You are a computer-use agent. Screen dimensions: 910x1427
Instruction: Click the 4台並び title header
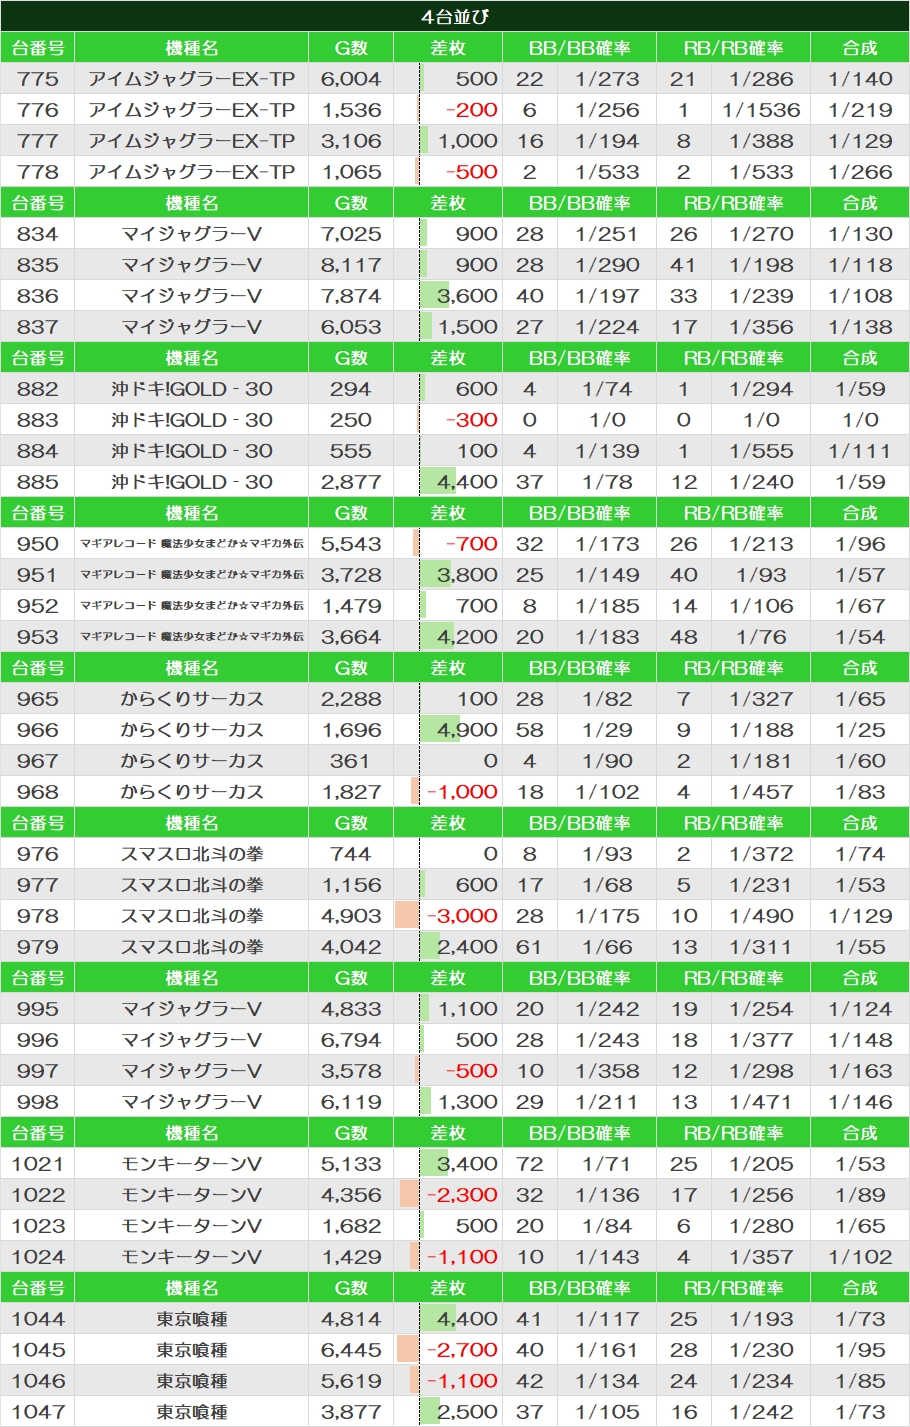(x=455, y=17)
